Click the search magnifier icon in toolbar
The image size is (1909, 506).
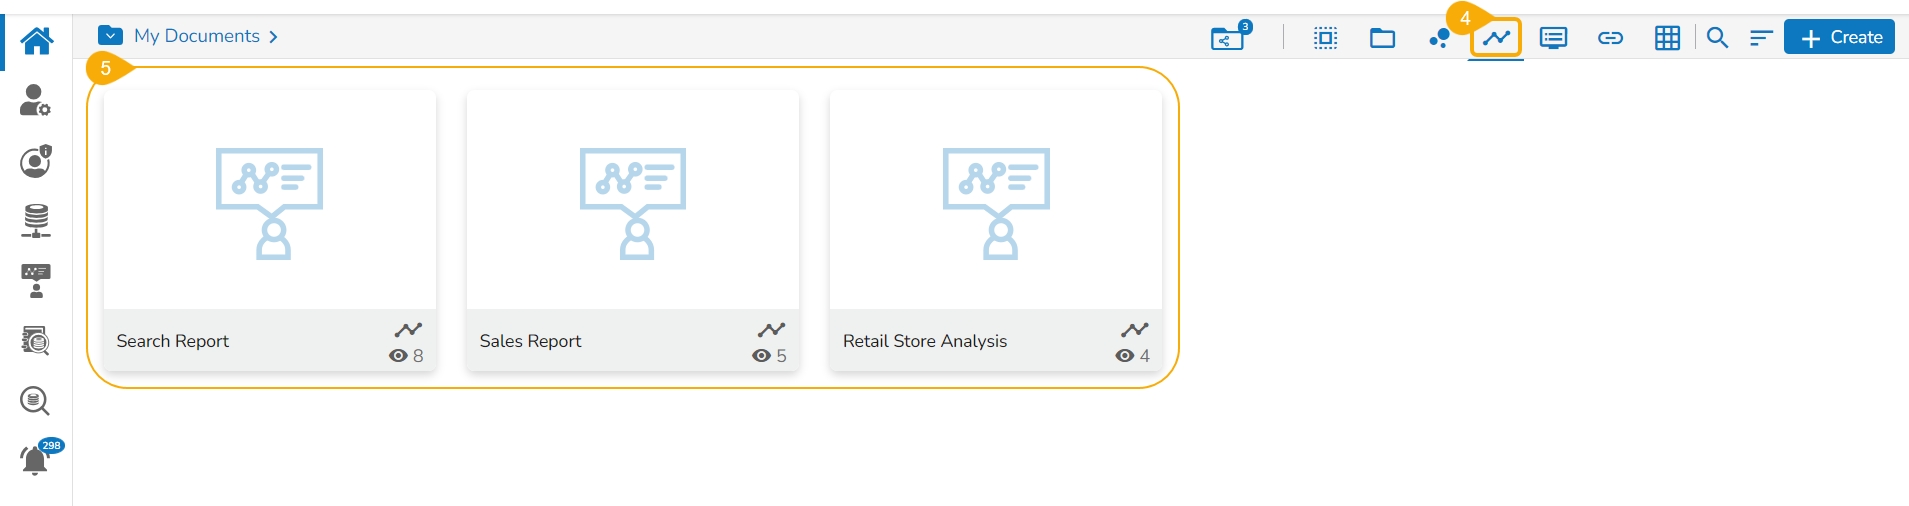(1717, 38)
